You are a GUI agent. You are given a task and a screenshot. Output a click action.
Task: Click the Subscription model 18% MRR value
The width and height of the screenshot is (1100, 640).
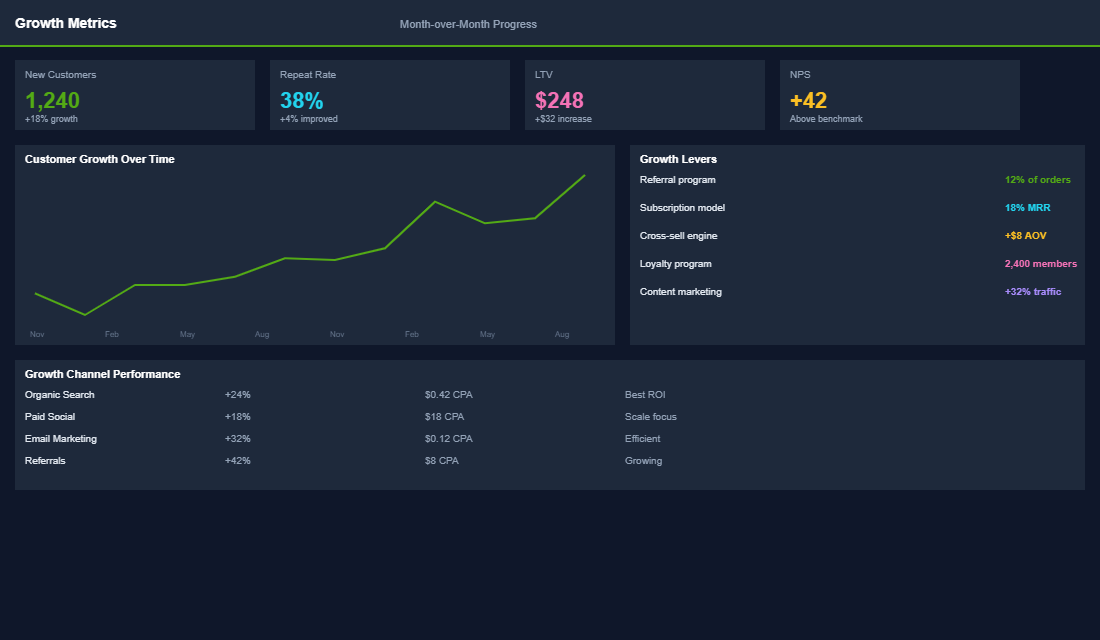[x=1027, y=207]
